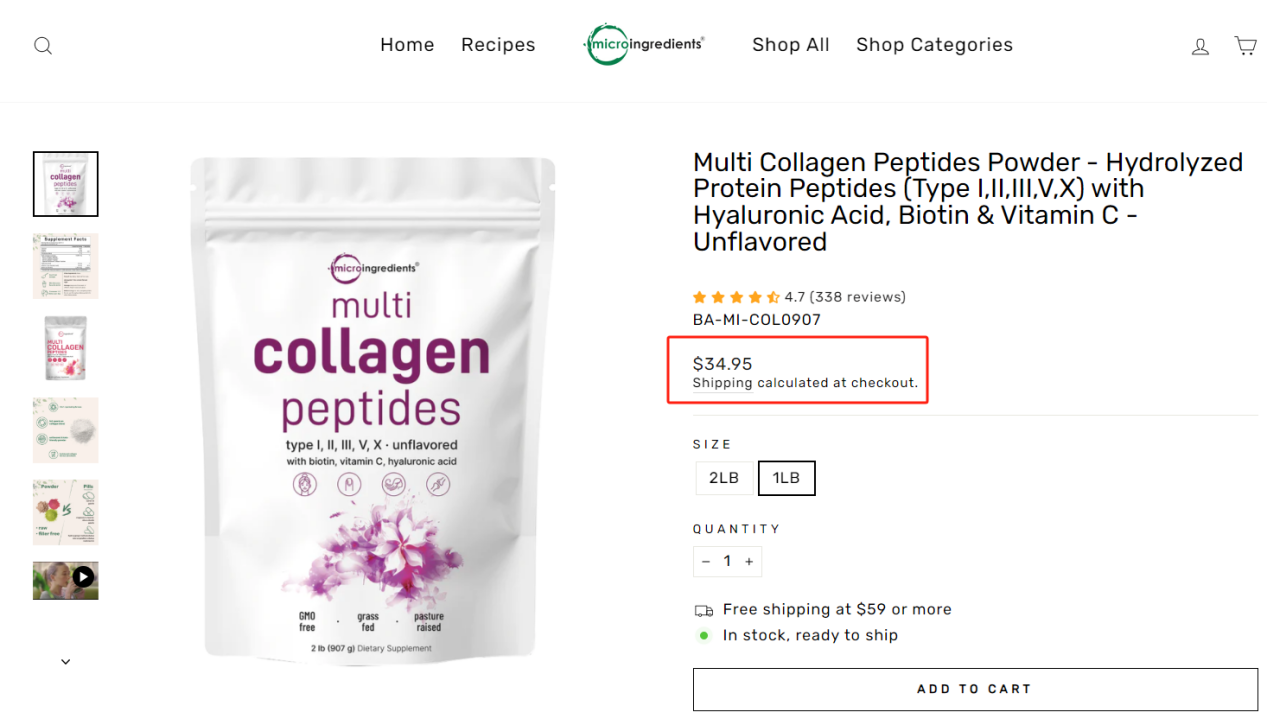
Task: Click the star rating icons
Action: [736, 297]
